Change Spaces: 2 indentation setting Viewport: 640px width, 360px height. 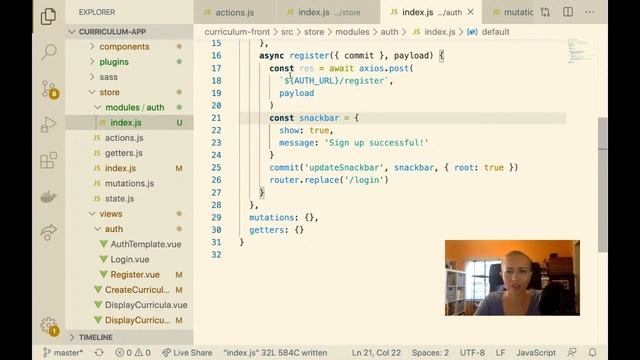tap(430, 353)
